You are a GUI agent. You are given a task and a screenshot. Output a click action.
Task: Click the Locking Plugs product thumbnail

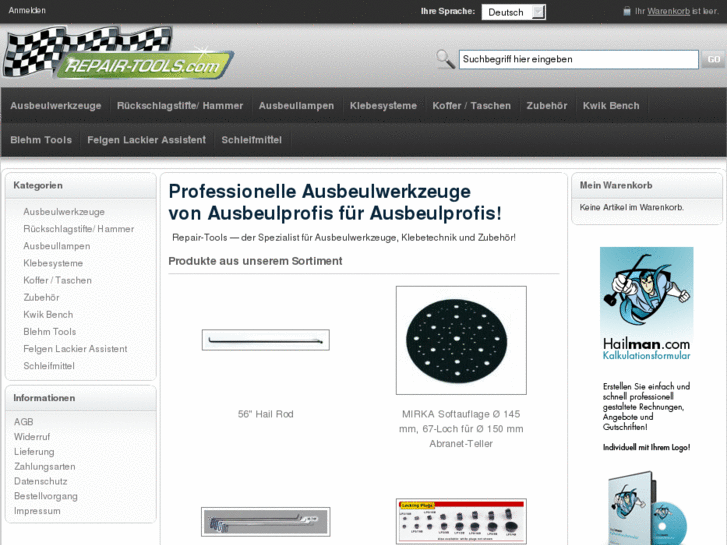pos(461,521)
